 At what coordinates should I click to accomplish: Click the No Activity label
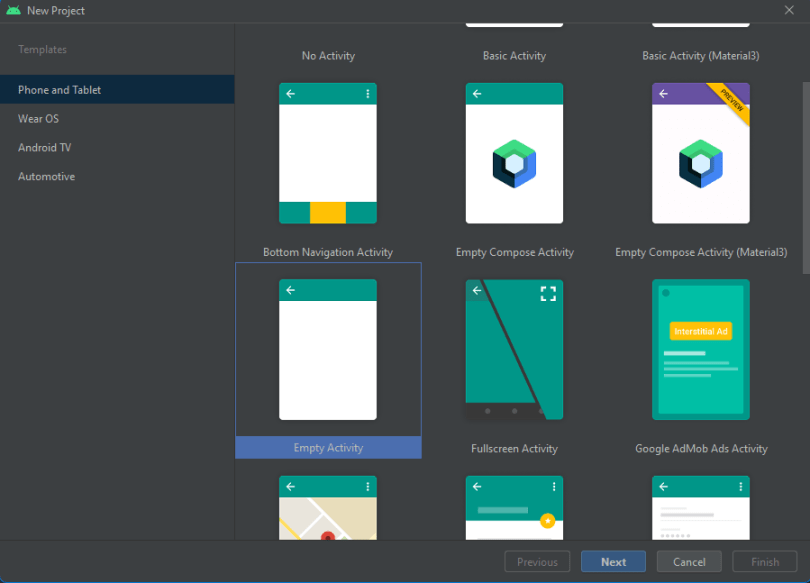click(x=329, y=56)
